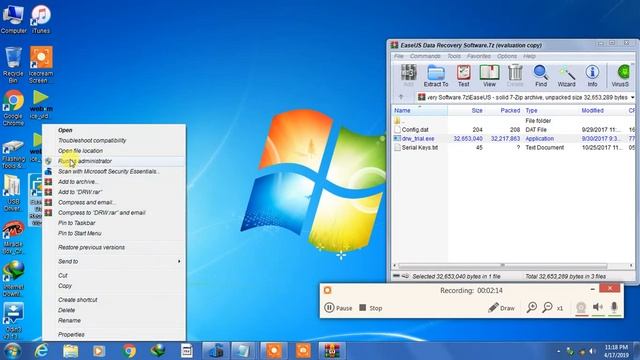Choose Compress and email...

(114, 202)
